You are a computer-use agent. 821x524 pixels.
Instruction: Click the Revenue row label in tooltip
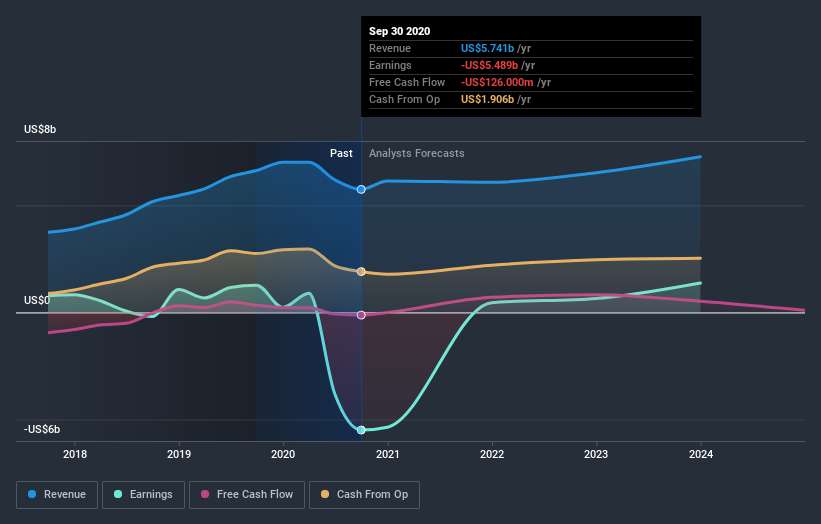point(390,48)
